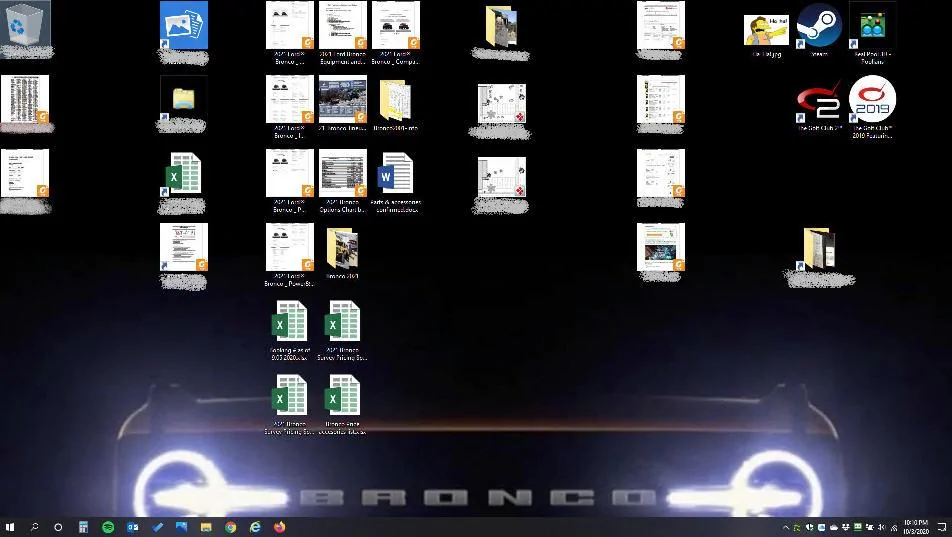952x537 pixels.
Task: Open Spotify from the taskbar
Action: [x=108, y=527]
